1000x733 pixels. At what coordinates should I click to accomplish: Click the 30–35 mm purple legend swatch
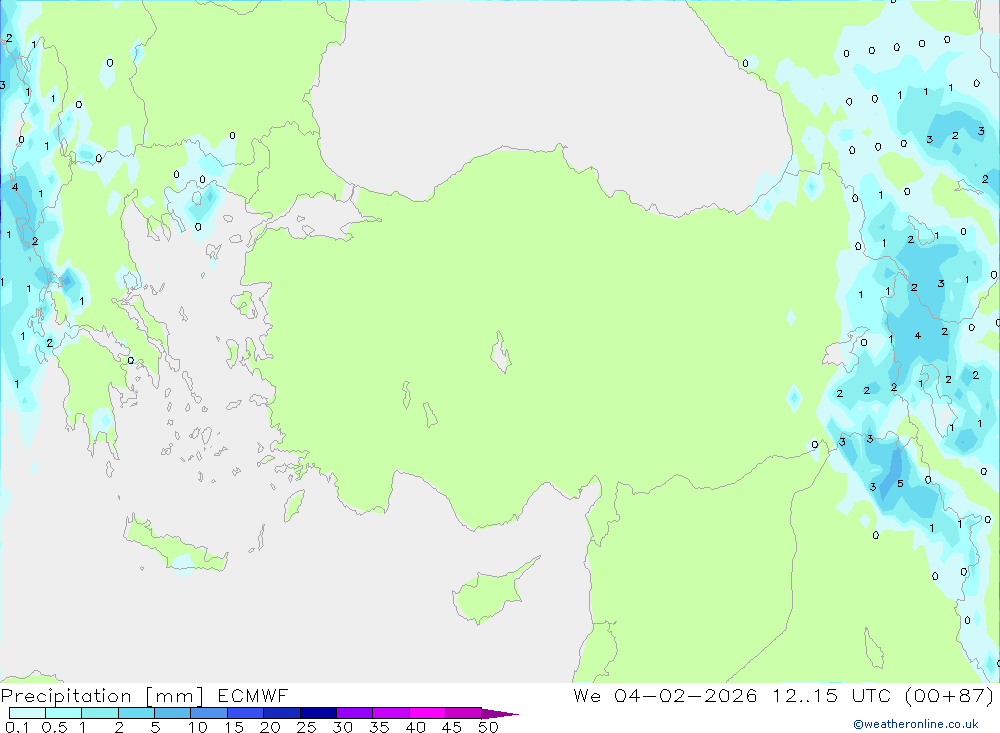pos(355,713)
